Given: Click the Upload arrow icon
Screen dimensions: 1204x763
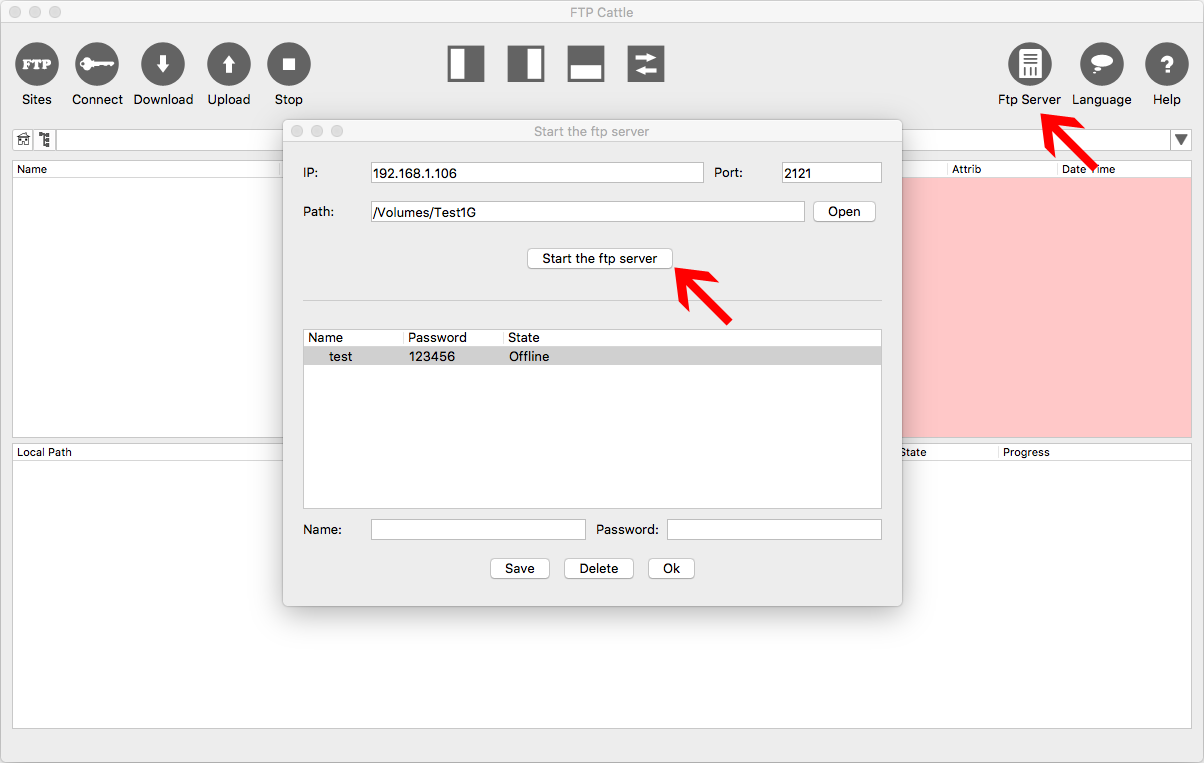Looking at the screenshot, I should coord(229,64).
